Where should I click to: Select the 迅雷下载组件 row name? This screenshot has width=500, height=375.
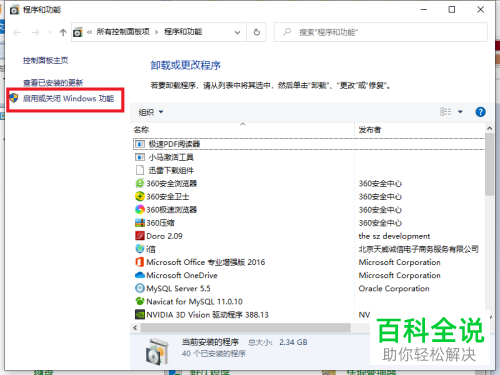[x=171, y=170]
